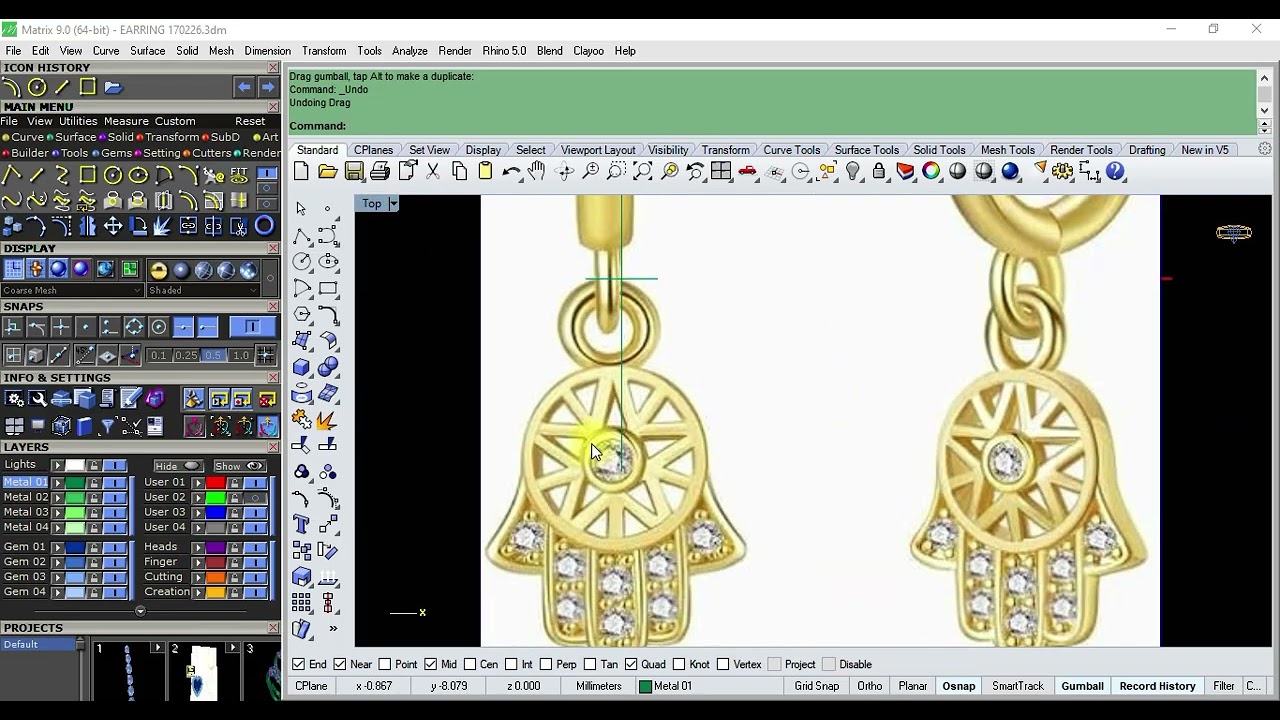The height and width of the screenshot is (720, 1280).
Task: Click the Show button in Layers panel
Action: [x=239, y=466]
